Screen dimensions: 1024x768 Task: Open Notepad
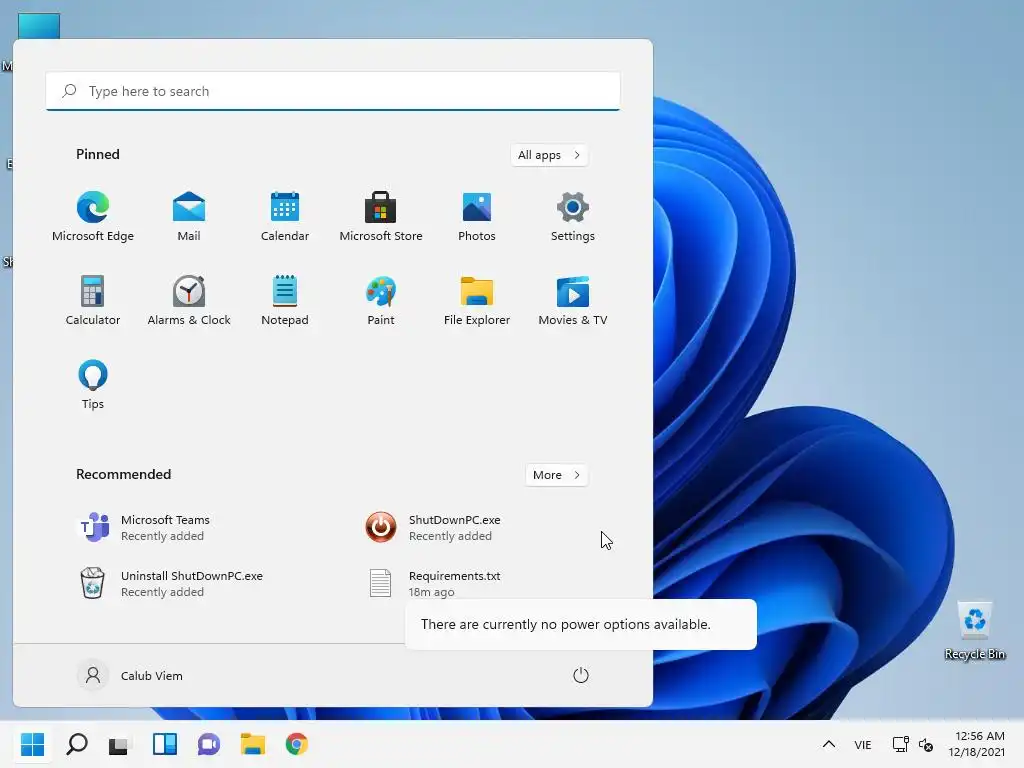click(285, 301)
